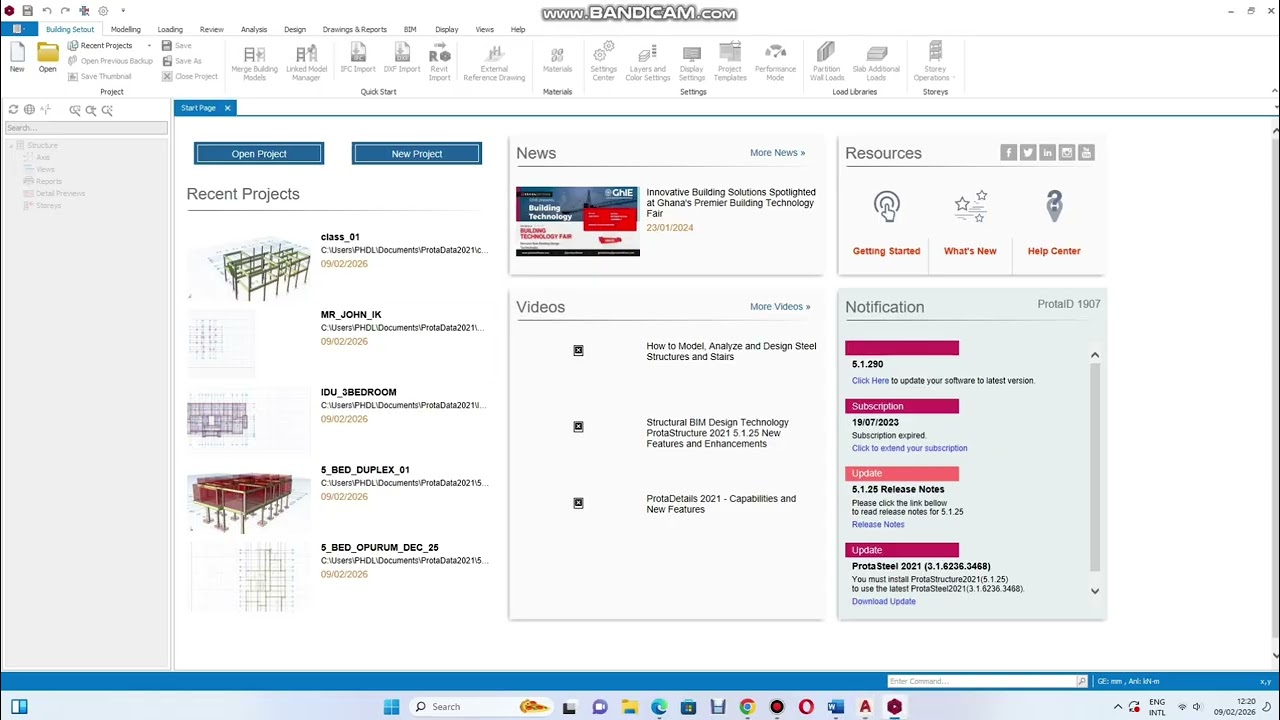Image resolution: width=1280 pixels, height=720 pixels.
Task: Open the Facebook social icon in Resources
Action: pyautogui.click(x=1008, y=152)
